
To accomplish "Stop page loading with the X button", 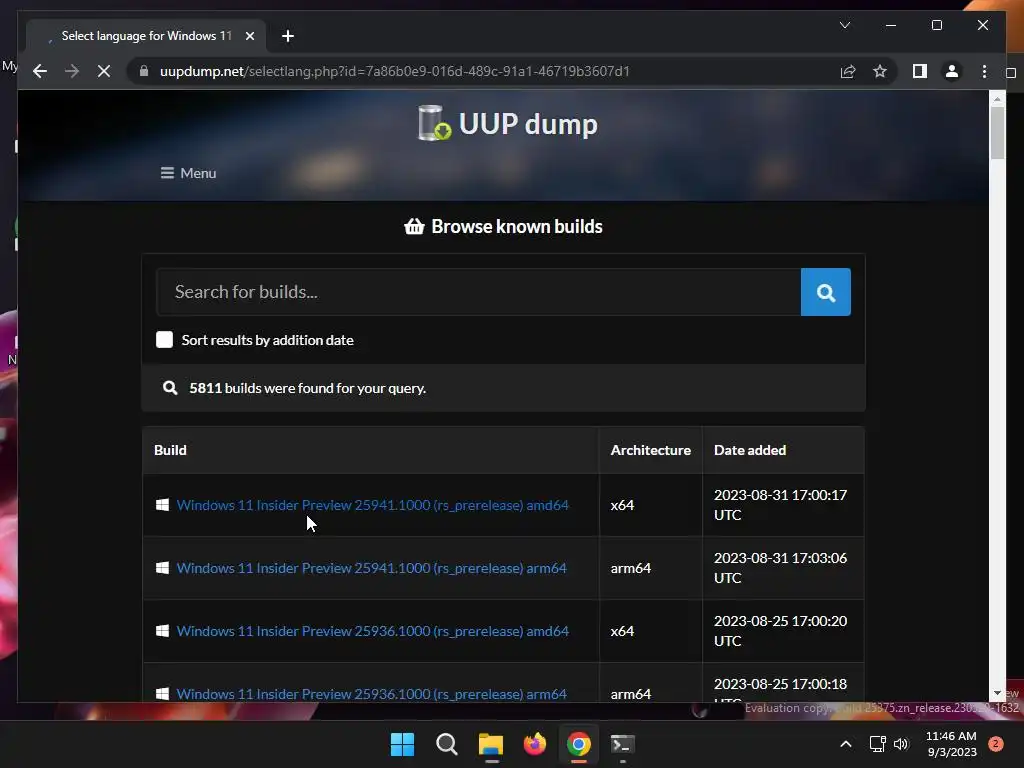I will [104, 71].
